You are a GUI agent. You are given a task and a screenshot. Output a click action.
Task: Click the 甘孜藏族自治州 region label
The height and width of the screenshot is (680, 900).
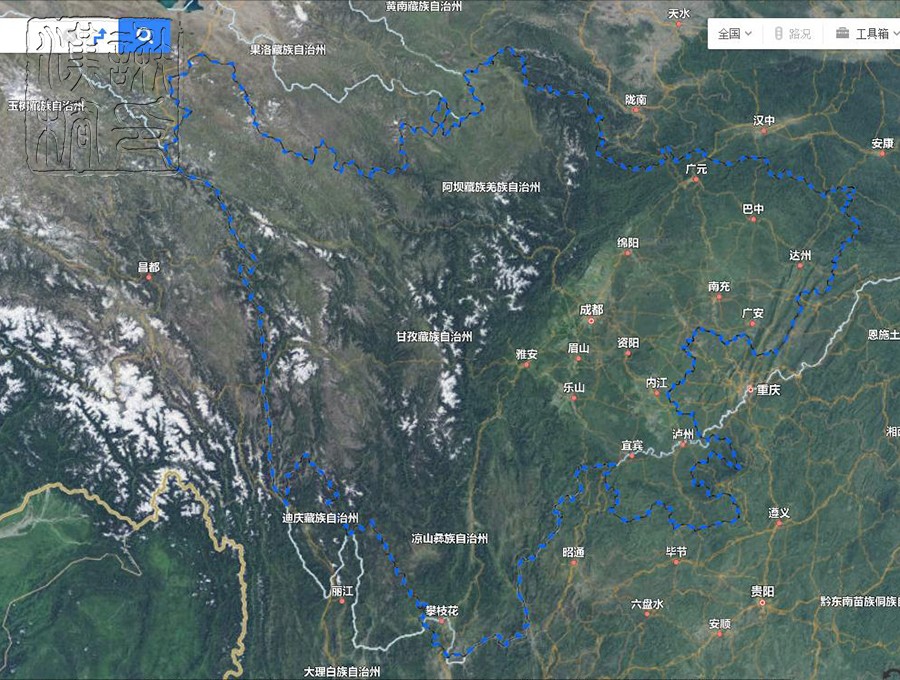(x=435, y=337)
